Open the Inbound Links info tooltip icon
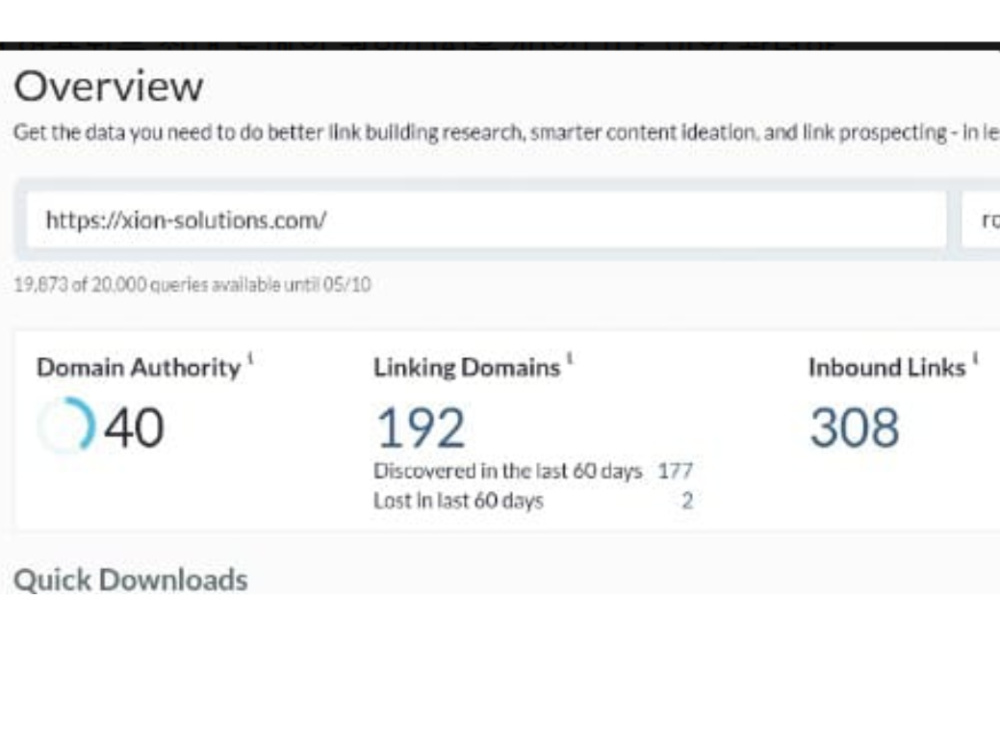 (x=976, y=358)
